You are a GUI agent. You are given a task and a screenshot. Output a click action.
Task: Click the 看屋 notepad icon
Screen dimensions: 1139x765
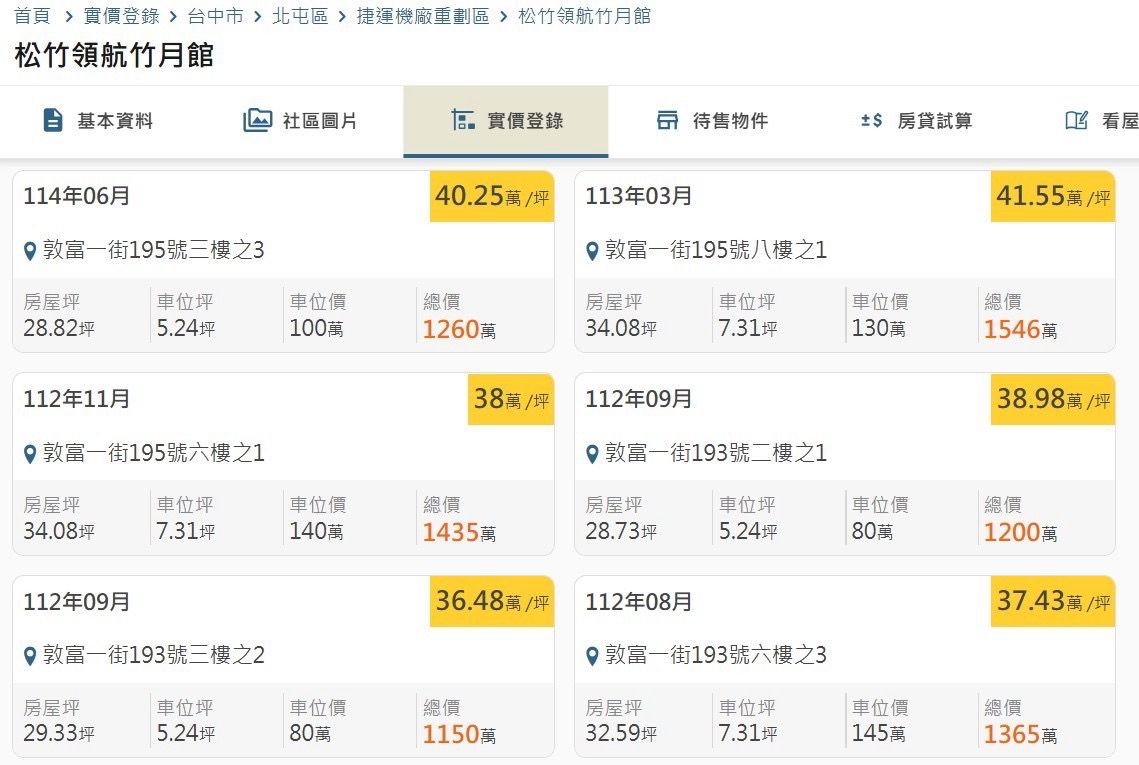(x=1076, y=121)
